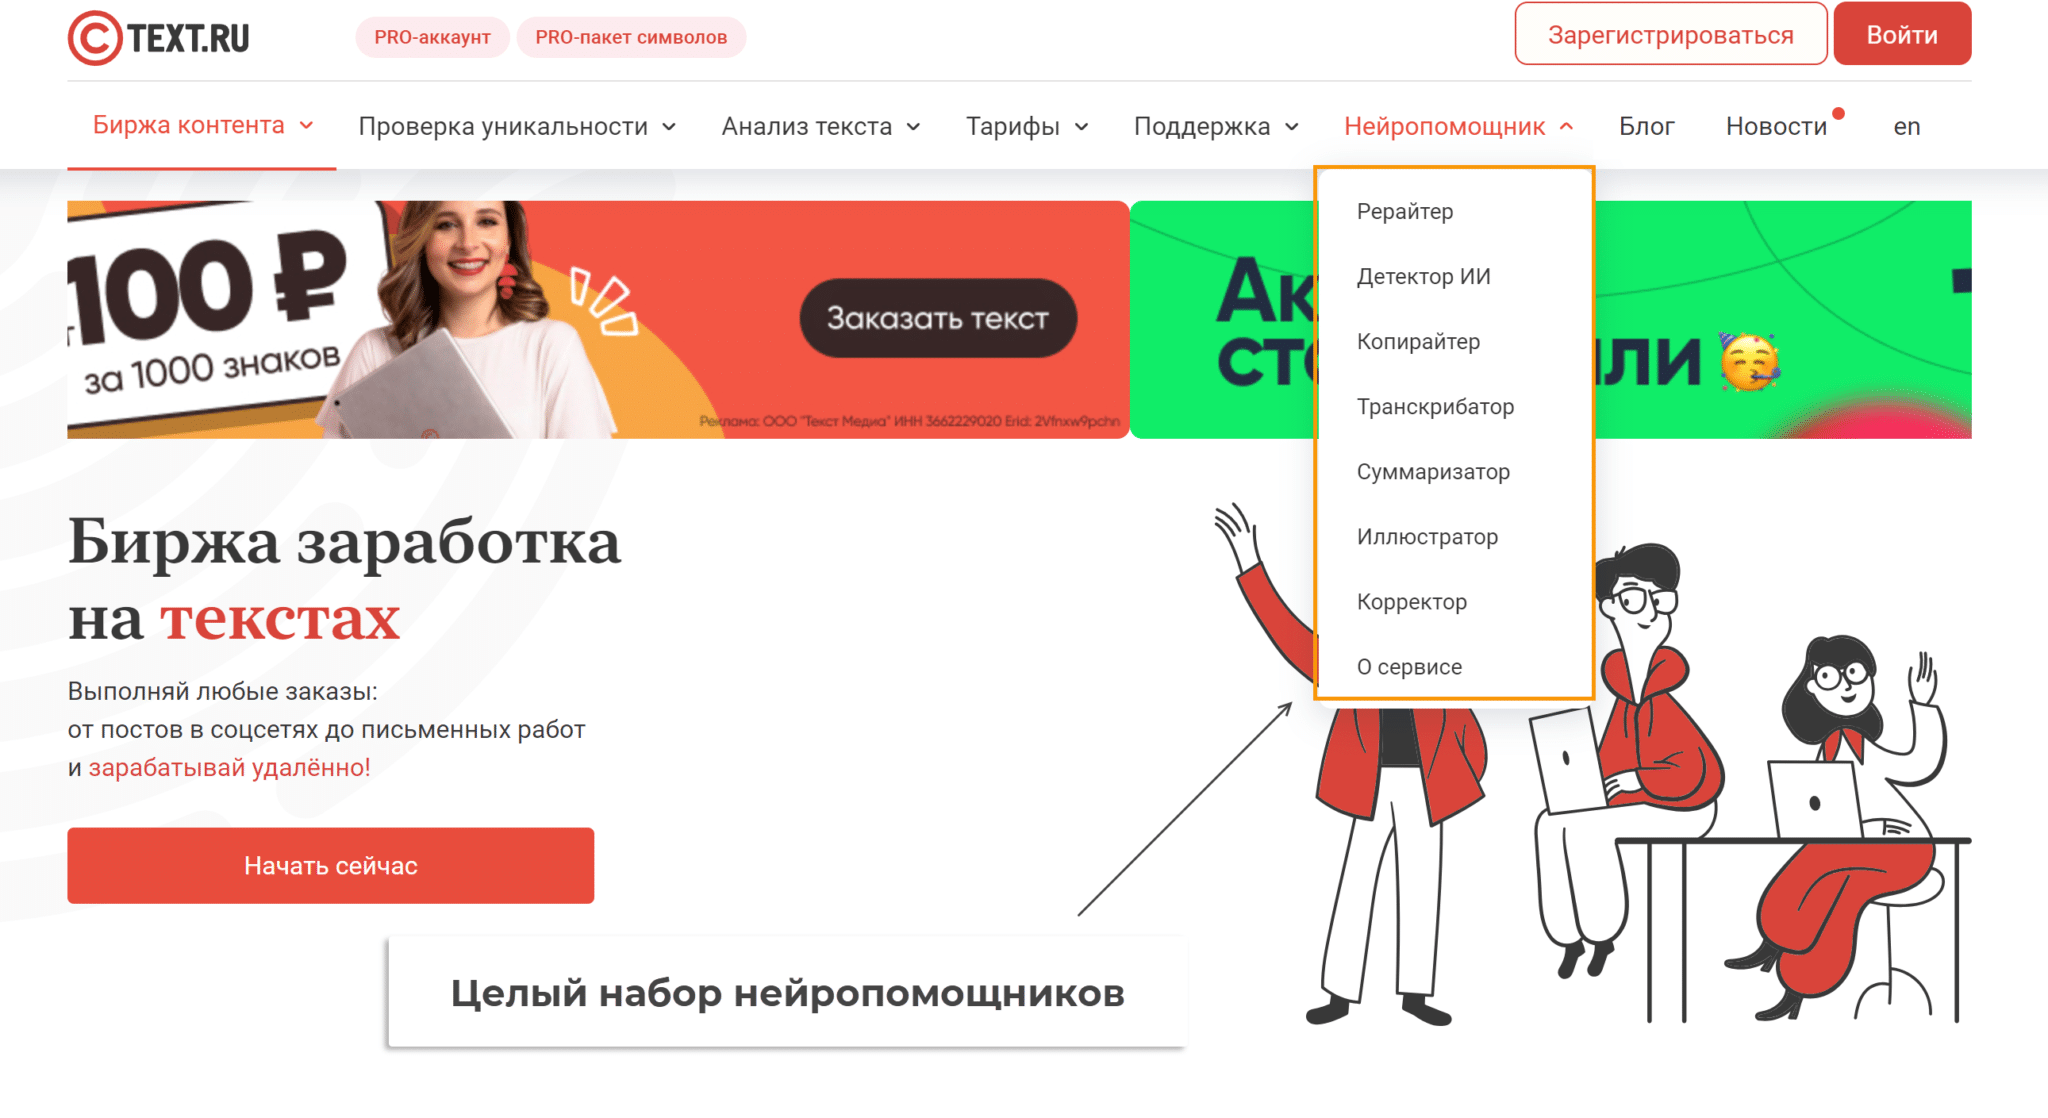Click the Корректор entry
The image size is (2048, 1118).
click(1411, 601)
